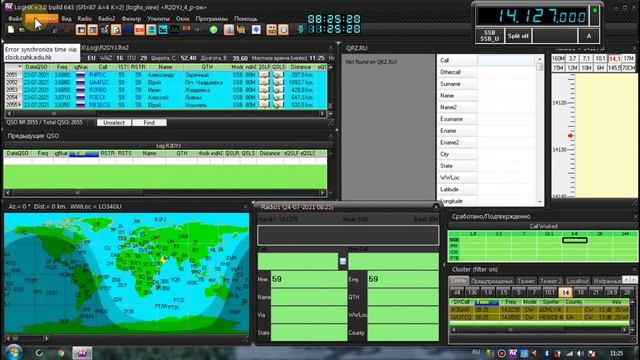
Task: Click the blue sphere toolbar icon
Action: (256, 30)
